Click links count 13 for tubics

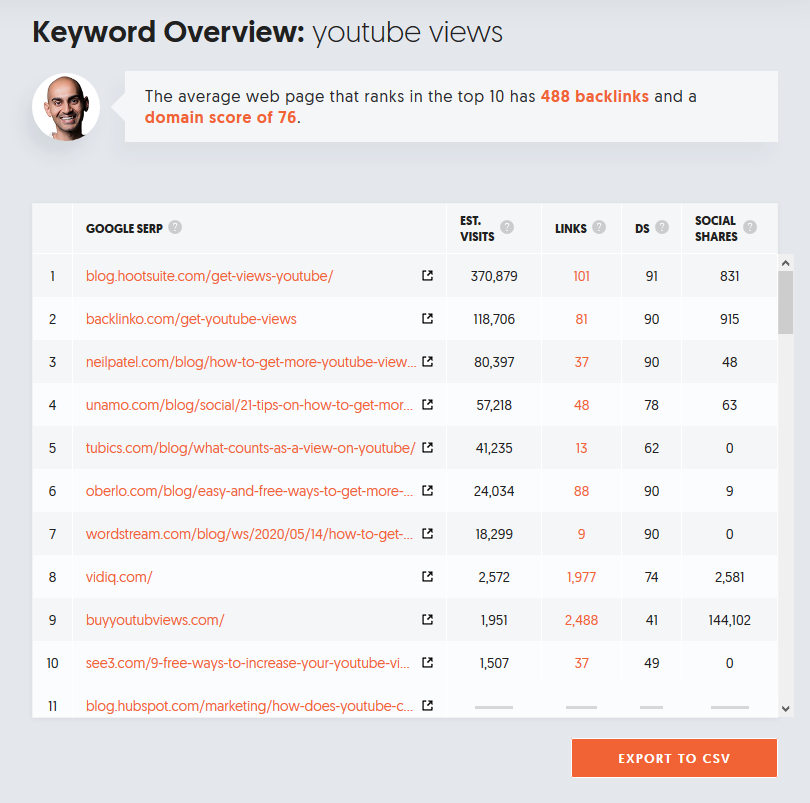click(581, 448)
